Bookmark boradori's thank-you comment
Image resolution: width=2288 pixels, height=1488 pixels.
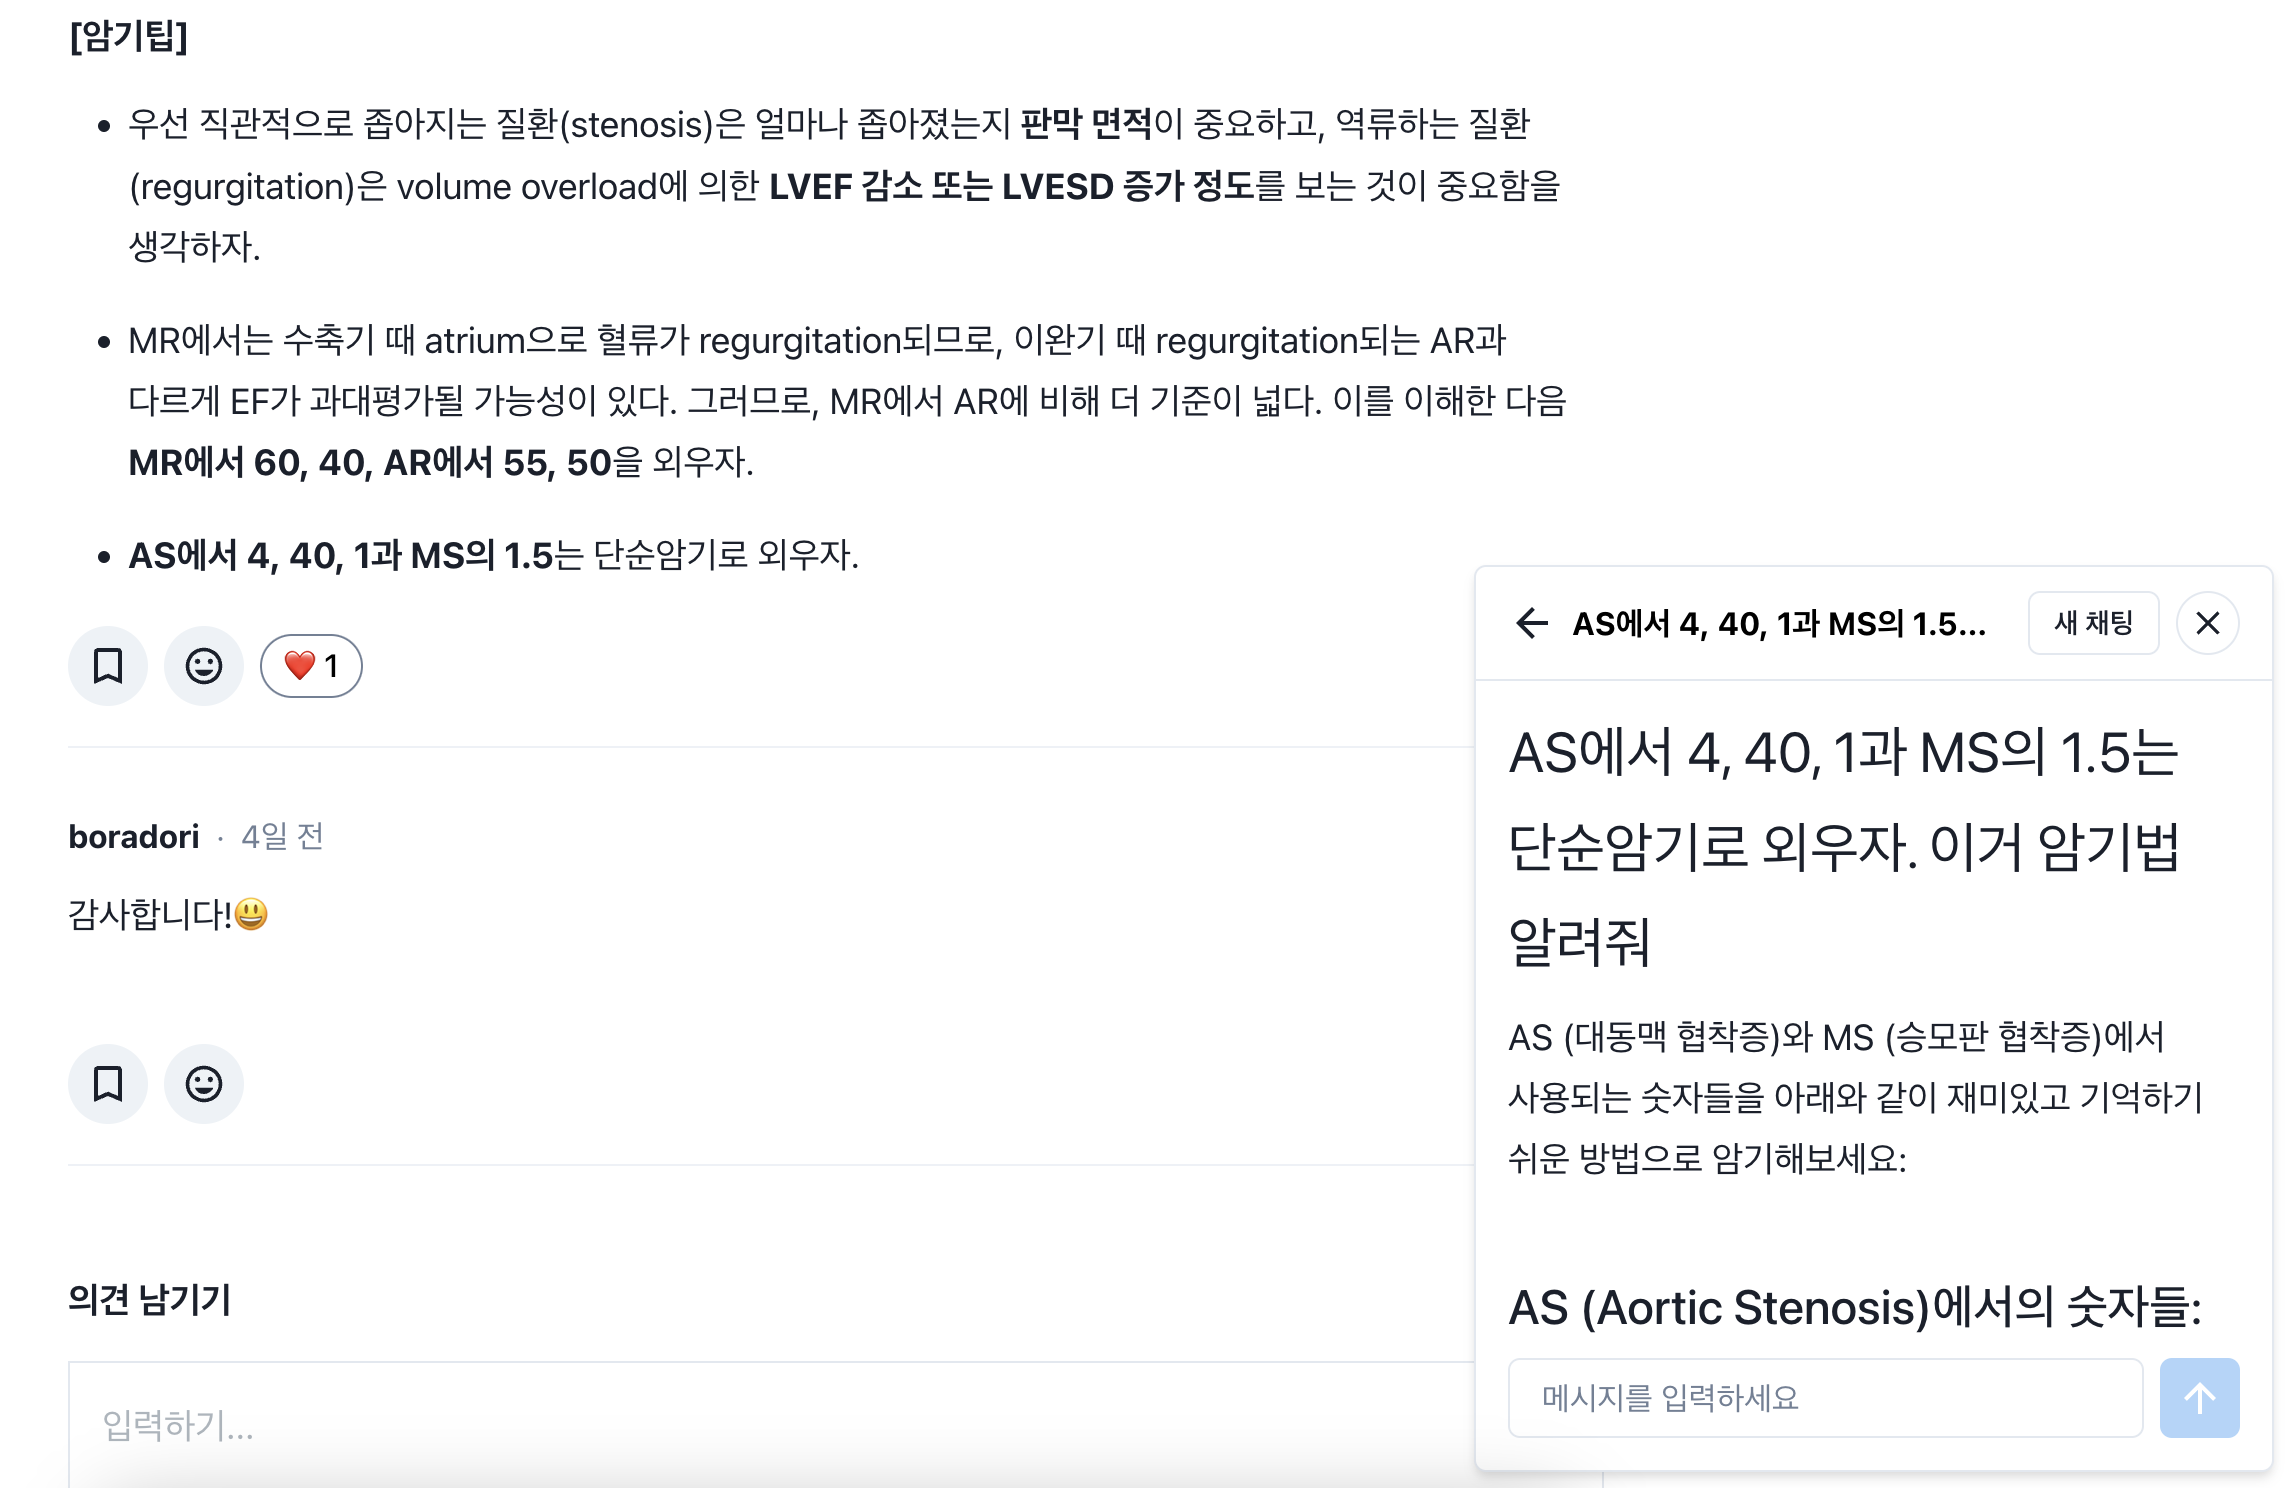pos(108,1084)
